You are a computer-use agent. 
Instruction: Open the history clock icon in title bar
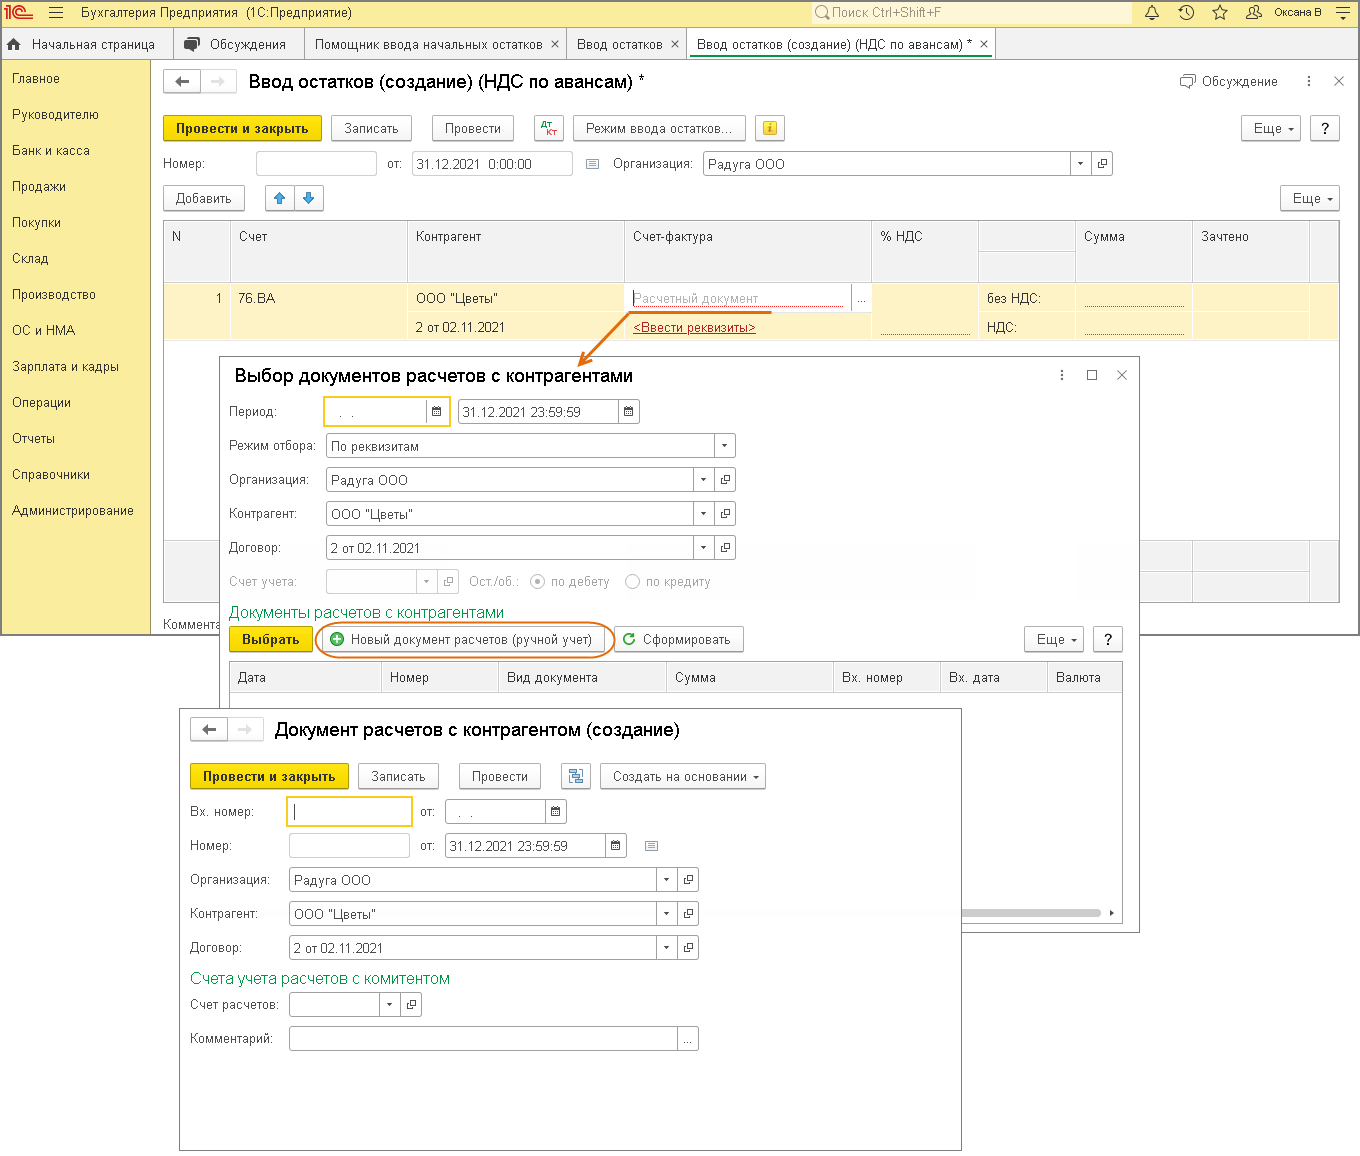[x=1186, y=13]
